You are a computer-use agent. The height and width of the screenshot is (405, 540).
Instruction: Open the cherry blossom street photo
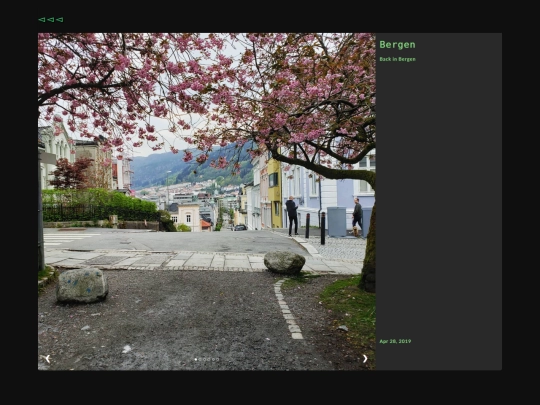pos(207,201)
